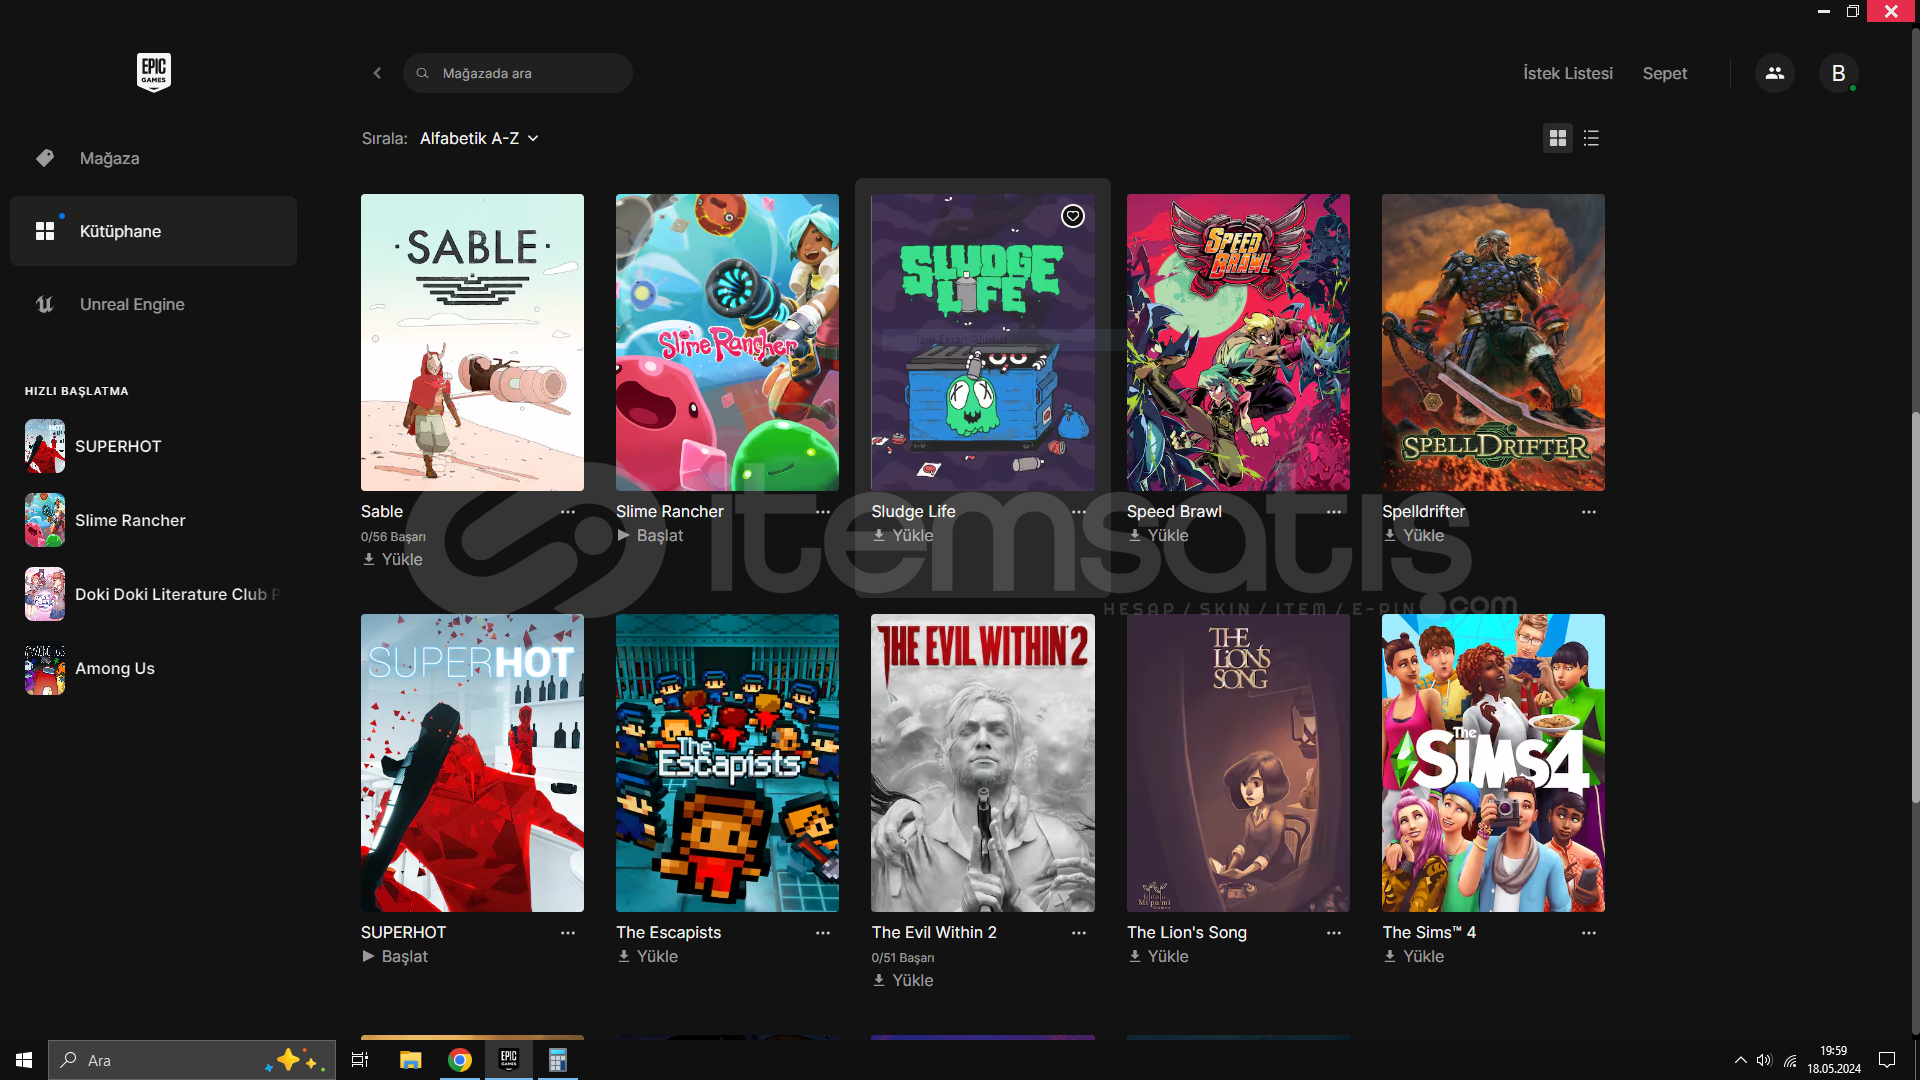Open Chrome from the taskbar
The image size is (1920, 1080).
click(460, 1060)
